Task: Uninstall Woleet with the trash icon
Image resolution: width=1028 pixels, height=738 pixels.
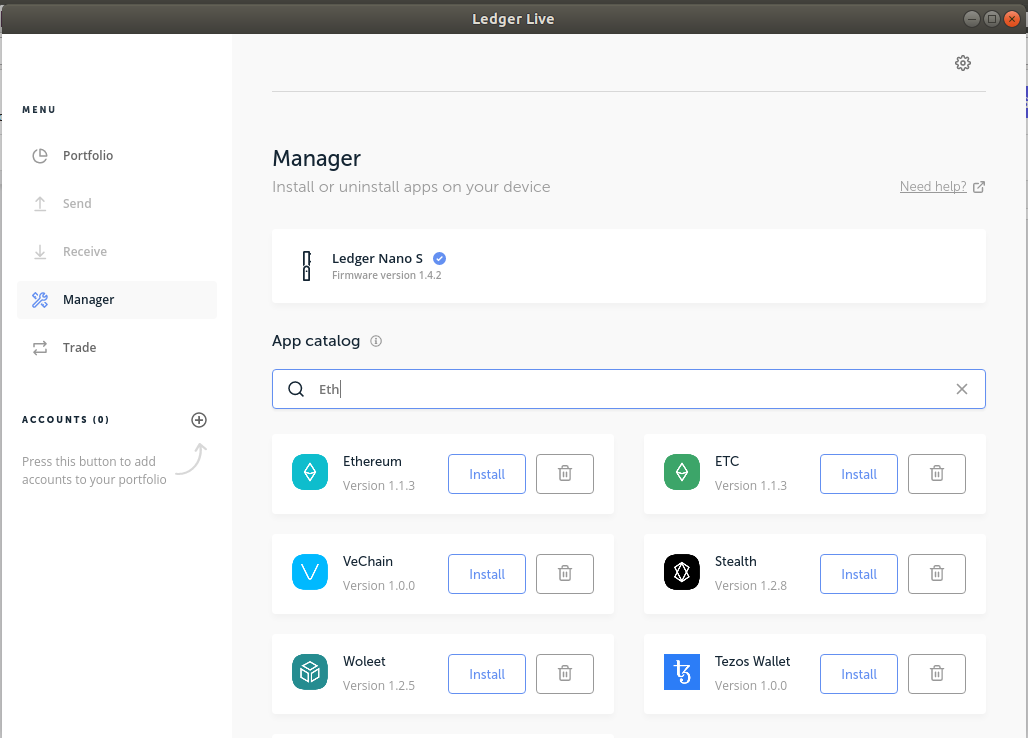Action: tap(564, 674)
